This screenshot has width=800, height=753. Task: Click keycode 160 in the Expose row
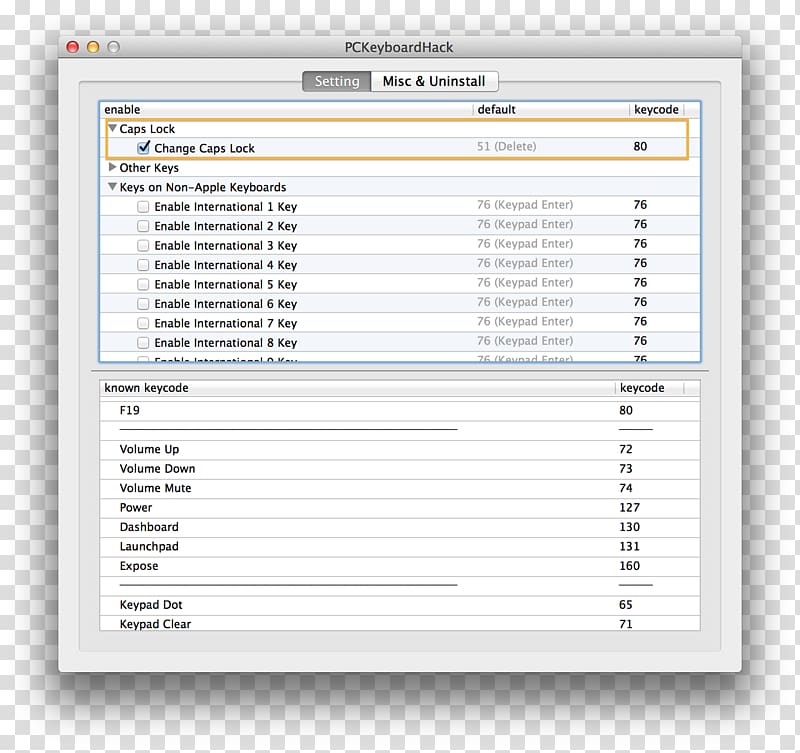click(x=629, y=566)
